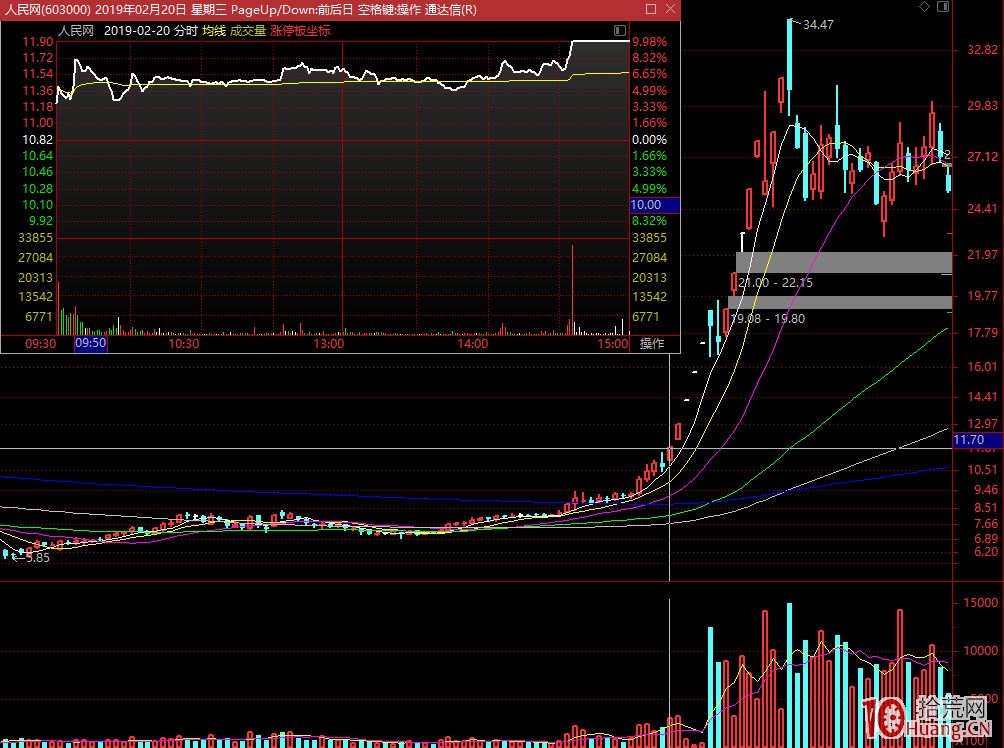
Task: Close the 人民网 intraday popup window
Action: click(x=670, y=9)
